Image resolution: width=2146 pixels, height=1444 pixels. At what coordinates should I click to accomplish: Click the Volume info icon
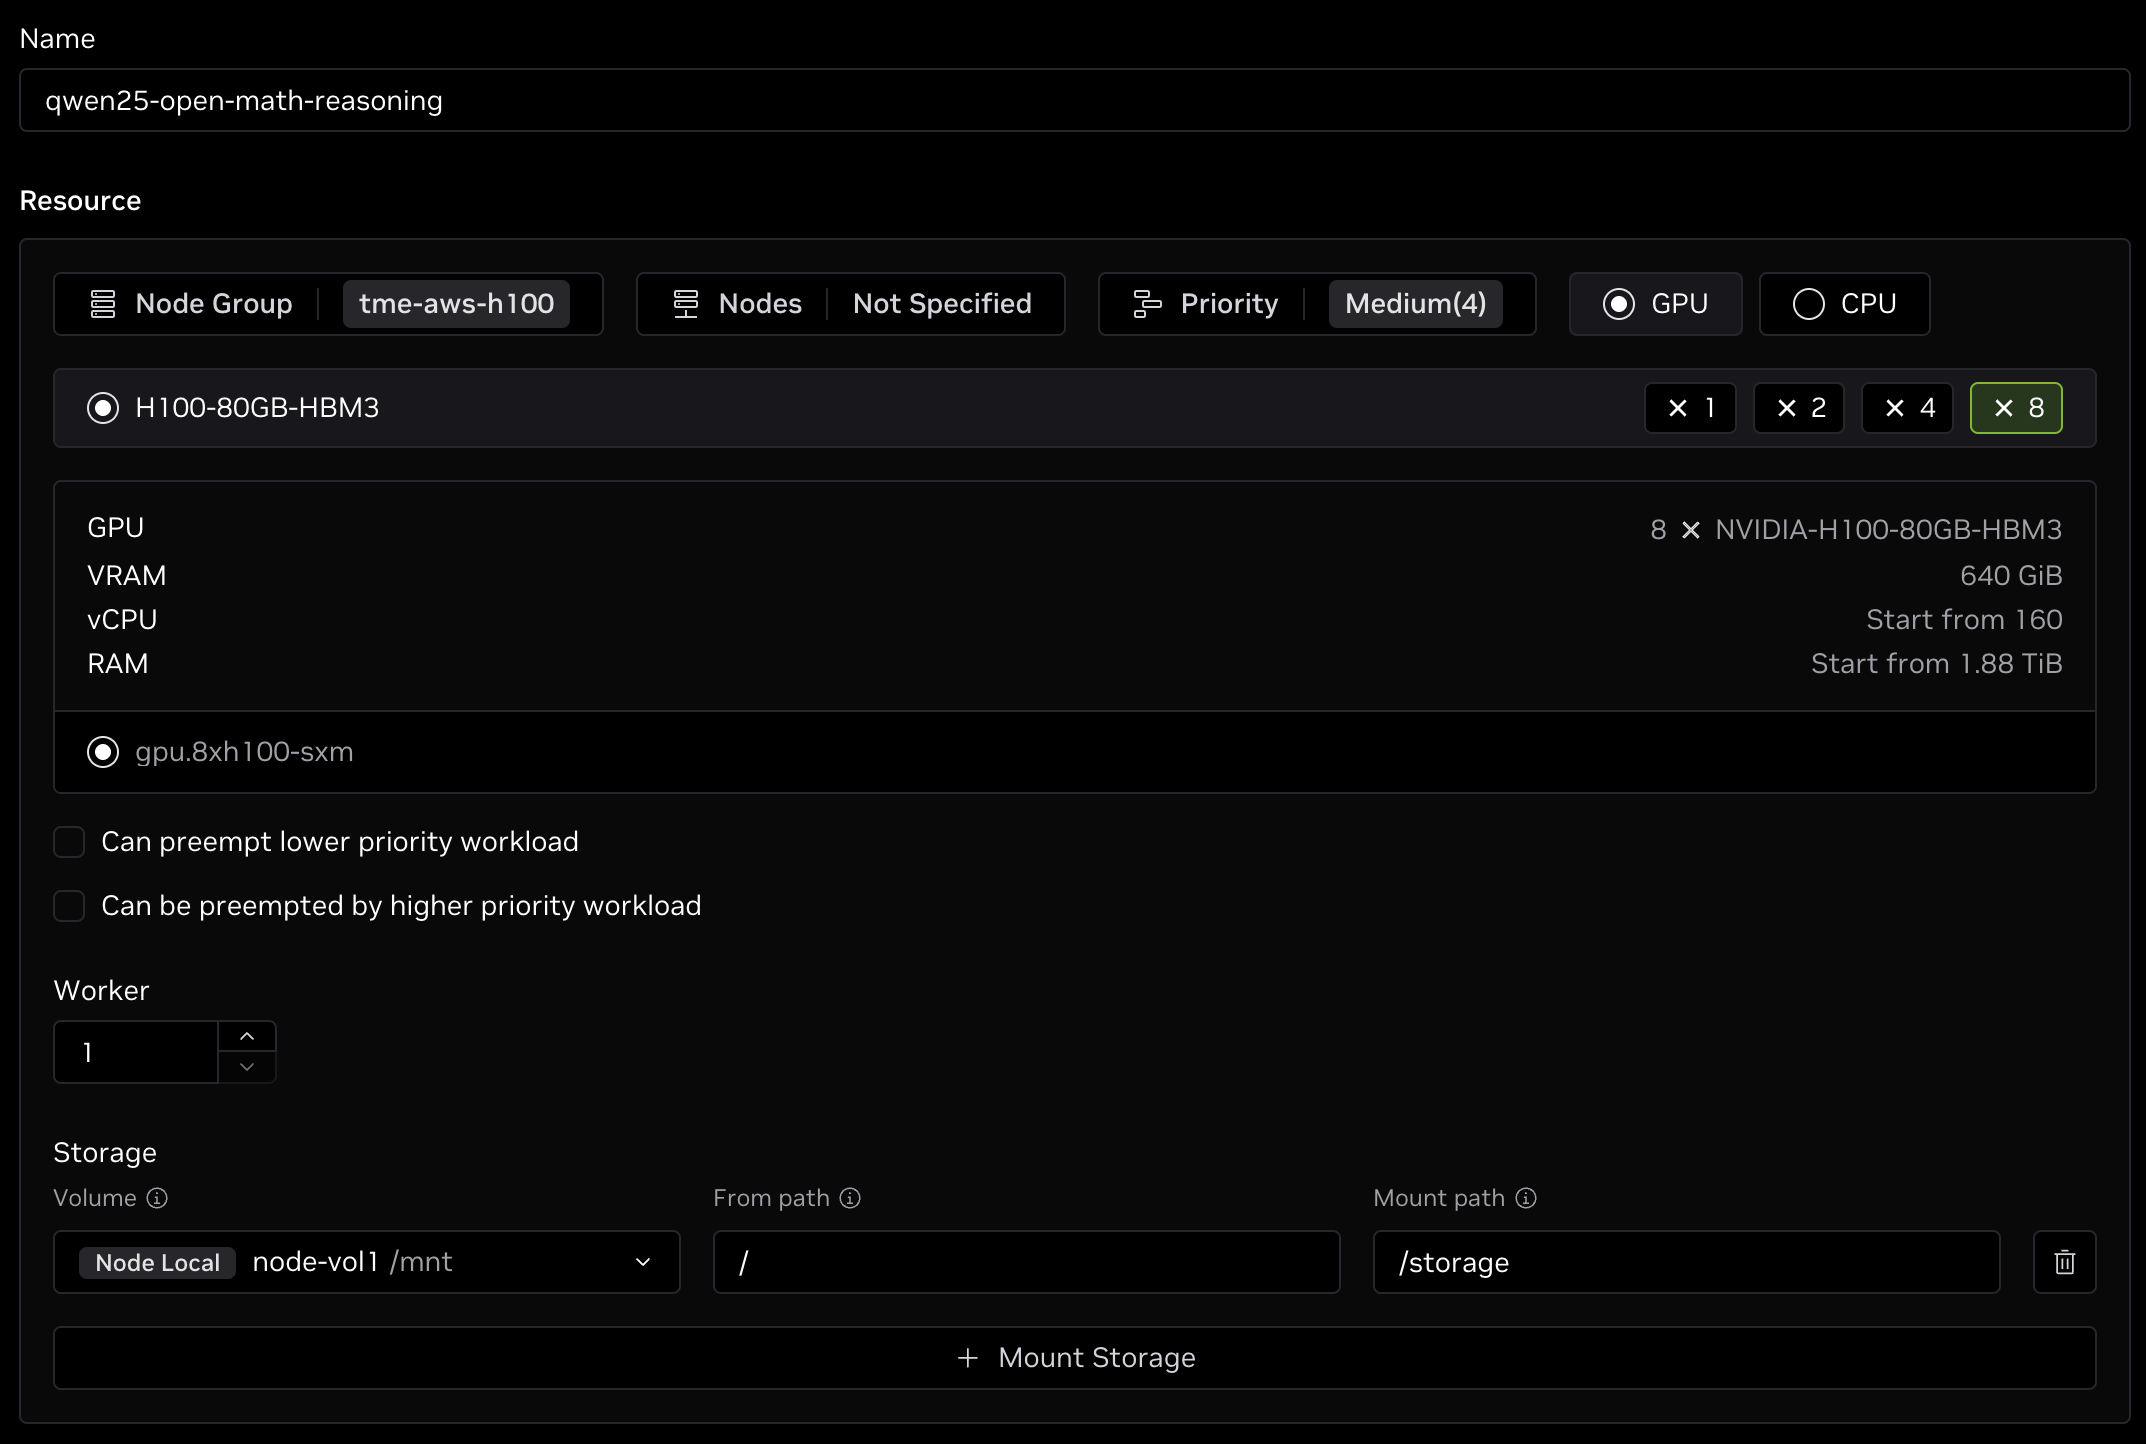[x=157, y=1198]
